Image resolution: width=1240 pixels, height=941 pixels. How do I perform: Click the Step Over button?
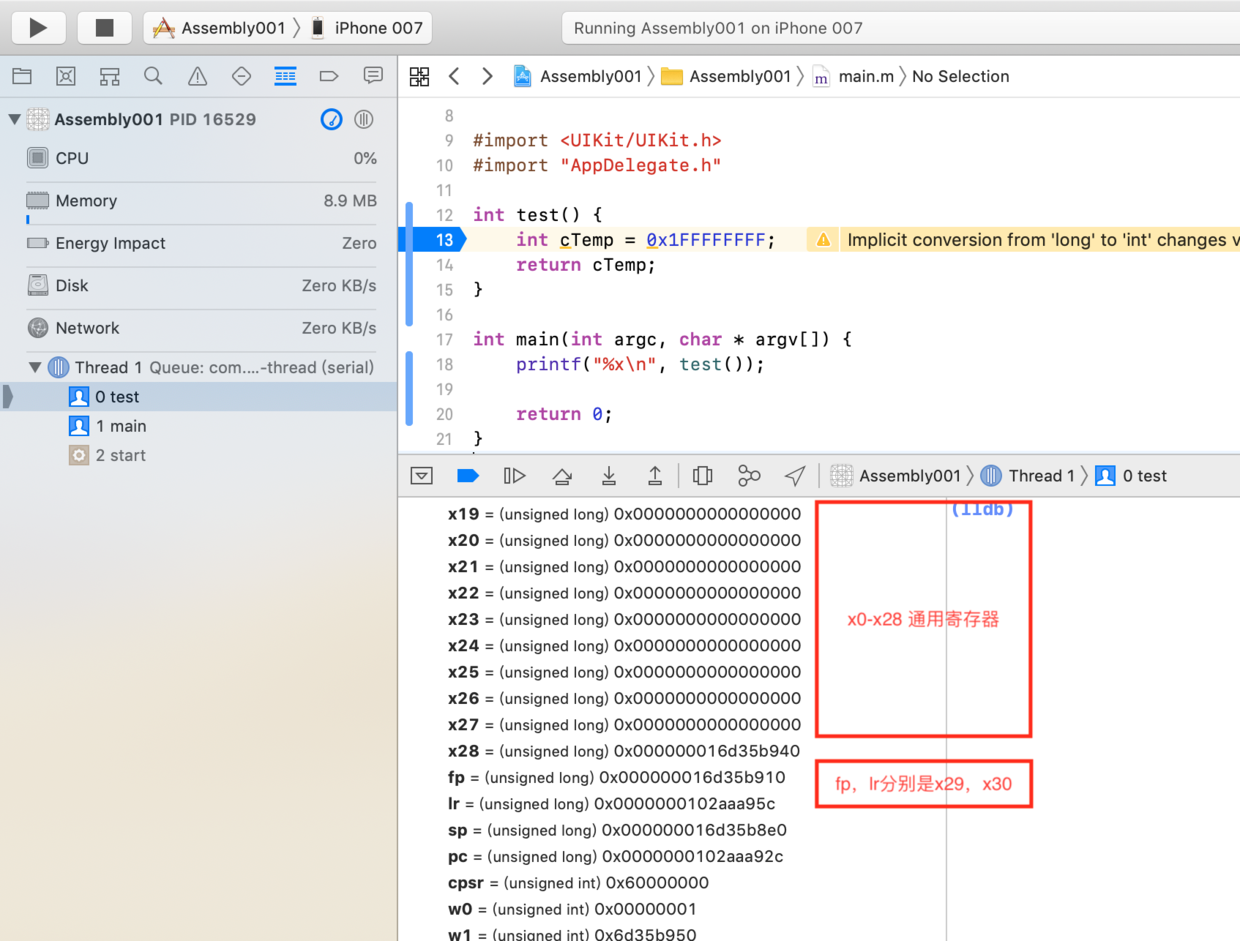tap(562, 476)
